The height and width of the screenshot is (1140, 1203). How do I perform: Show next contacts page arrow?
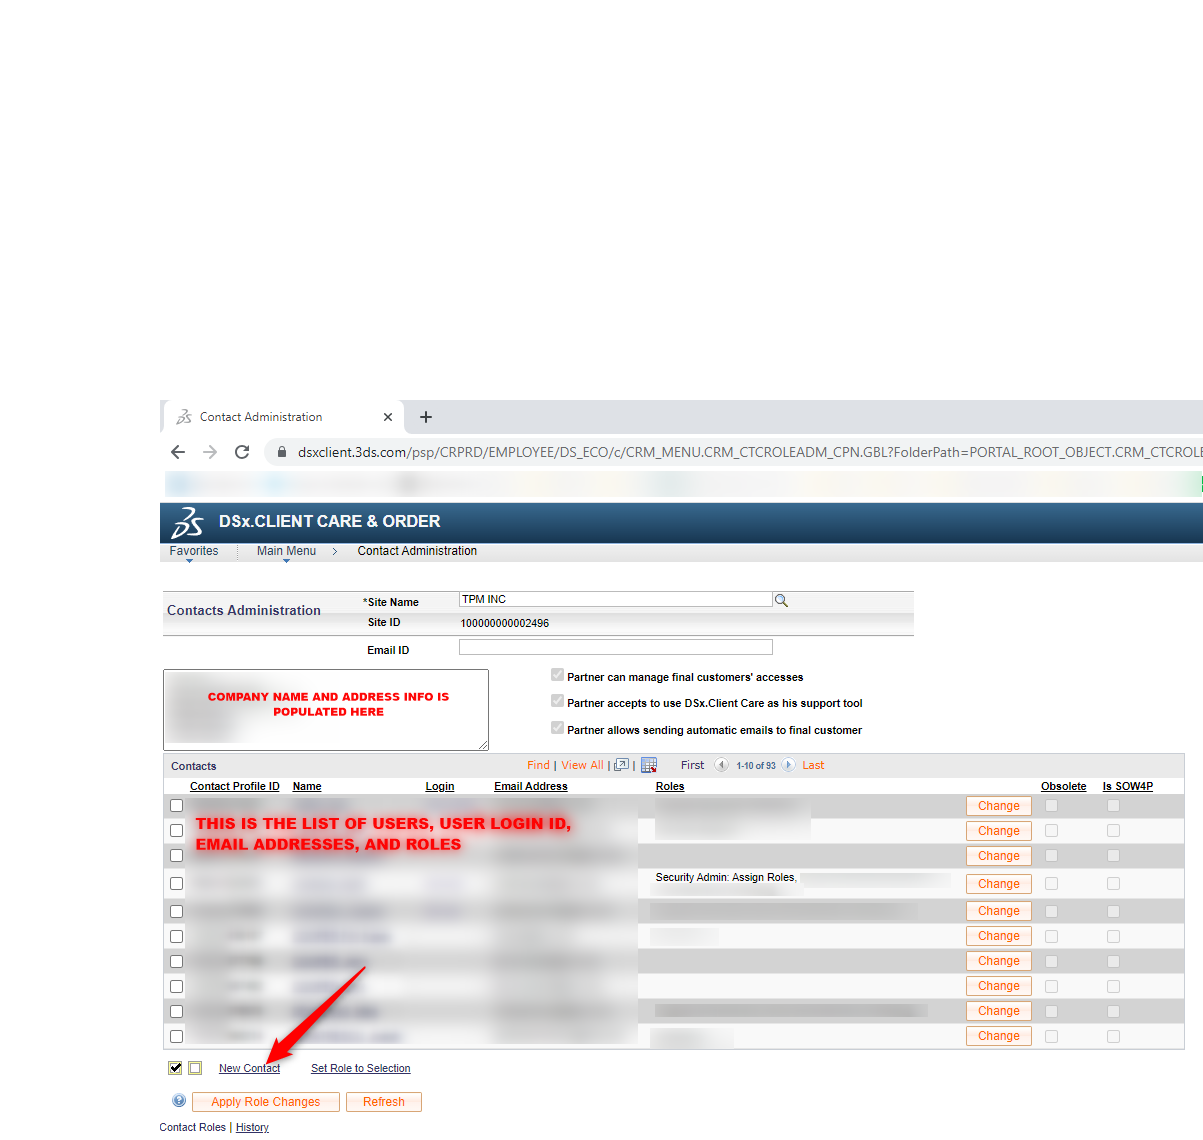788,765
